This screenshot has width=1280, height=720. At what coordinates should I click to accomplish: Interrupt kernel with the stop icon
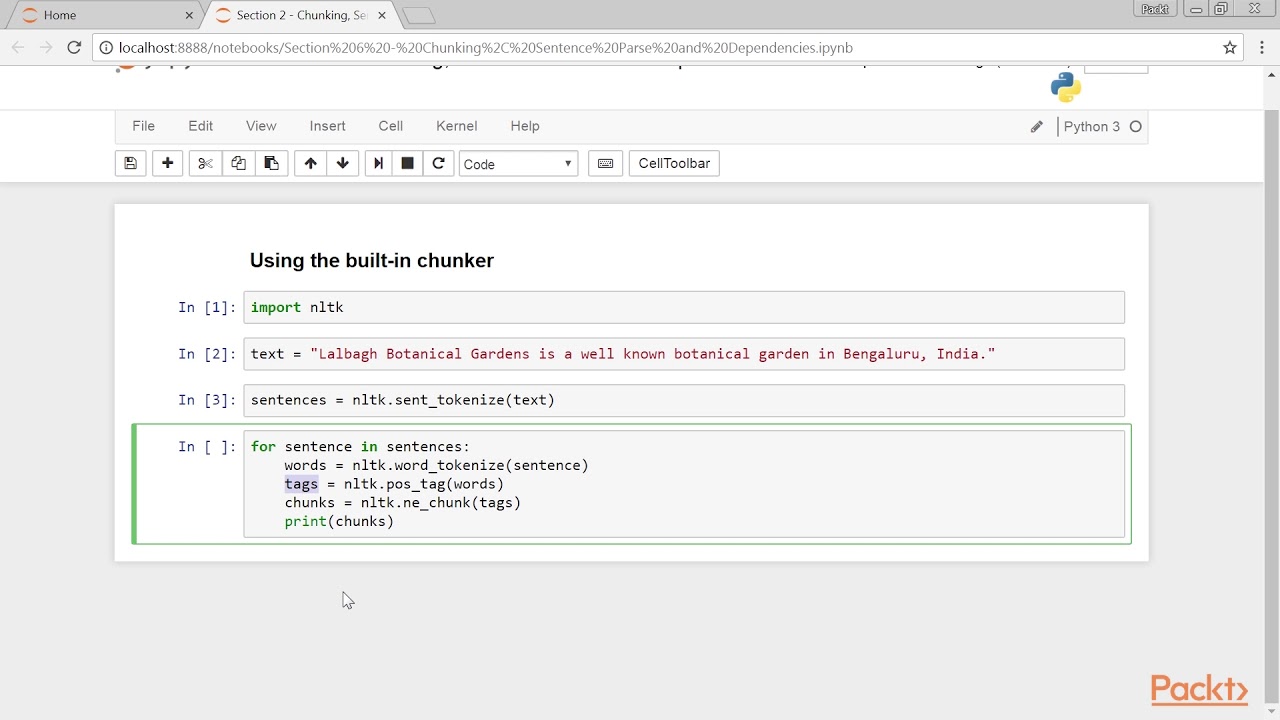tap(407, 163)
